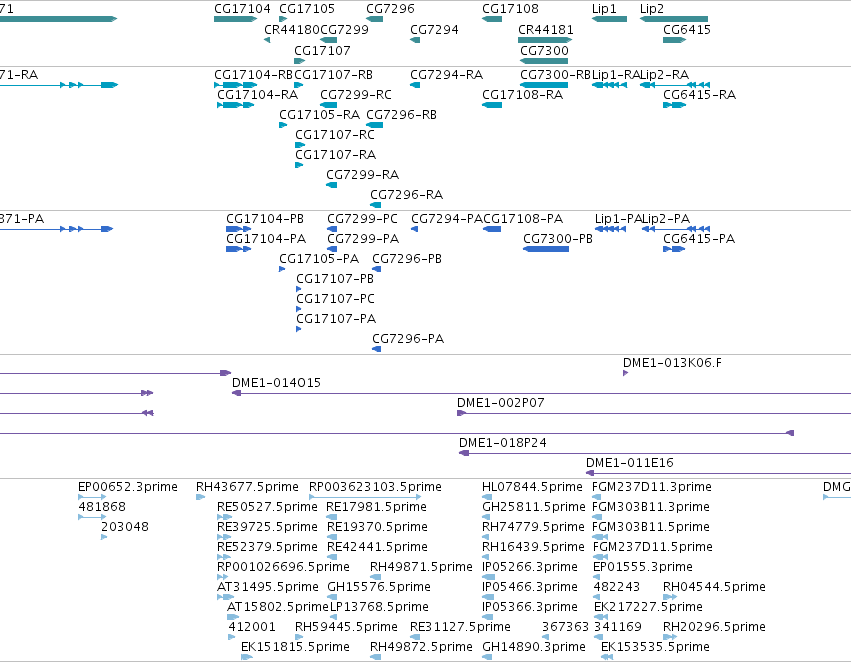Click transcript CG17105-RA
This screenshot has width=851, height=662.
[283, 125]
